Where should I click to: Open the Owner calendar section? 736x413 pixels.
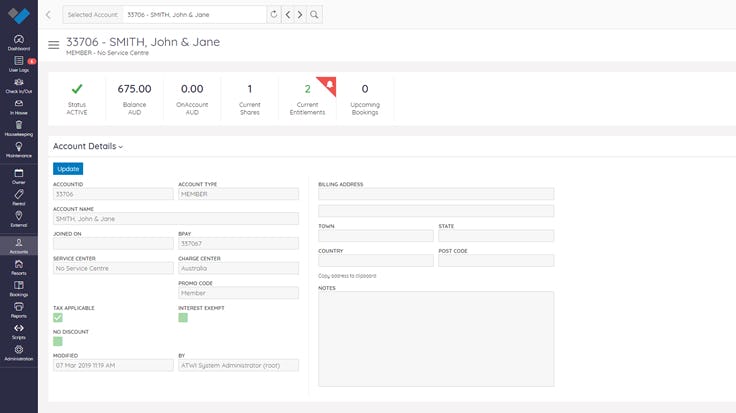click(x=19, y=176)
